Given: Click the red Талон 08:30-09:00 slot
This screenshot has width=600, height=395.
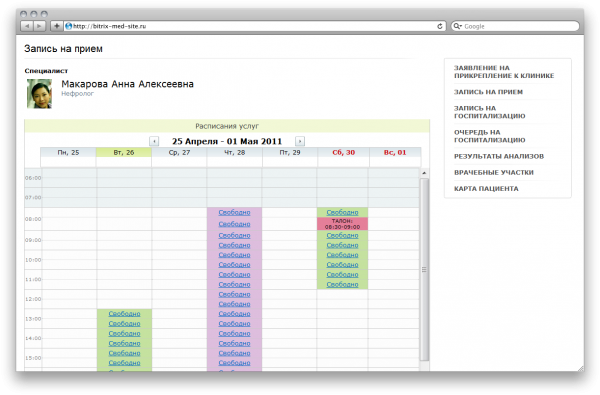Looking at the screenshot, I should point(342,224).
